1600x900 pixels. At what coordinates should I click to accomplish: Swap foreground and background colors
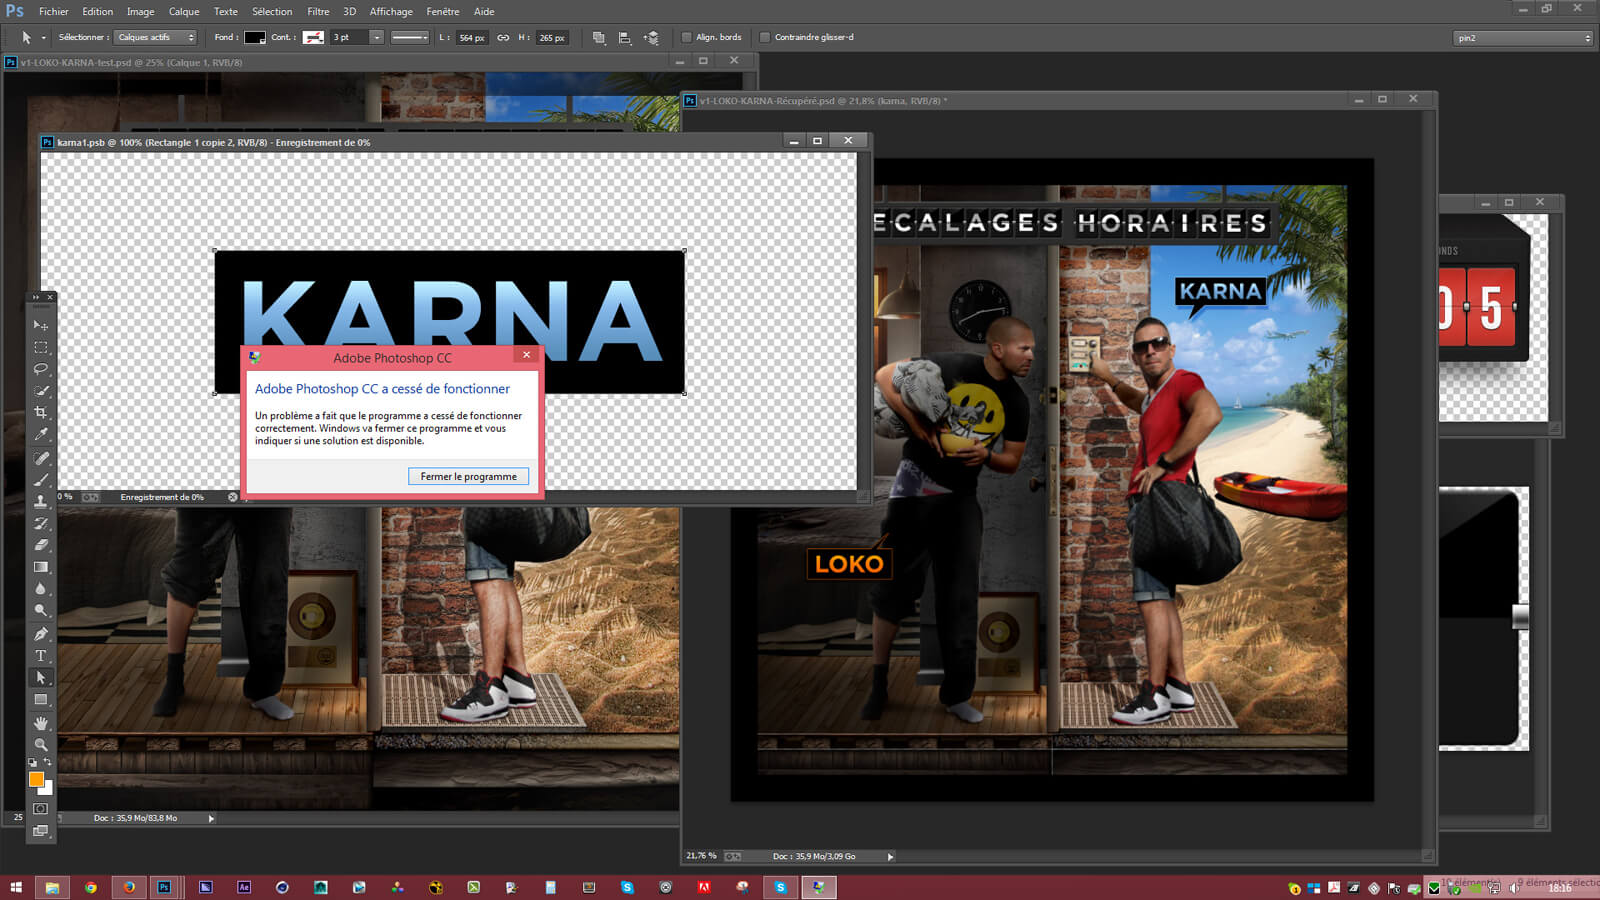click(x=47, y=762)
